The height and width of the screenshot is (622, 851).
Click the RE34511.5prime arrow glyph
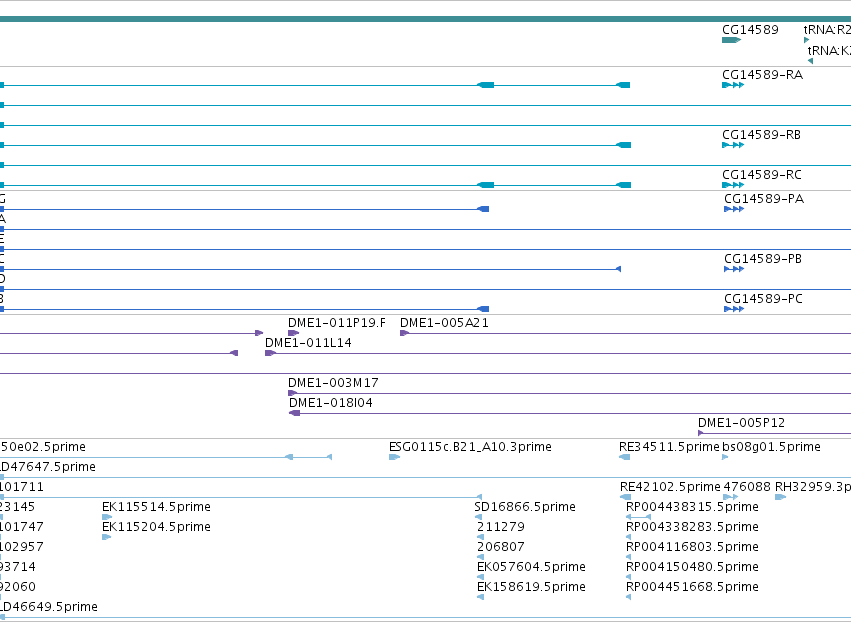tap(624, 457)
